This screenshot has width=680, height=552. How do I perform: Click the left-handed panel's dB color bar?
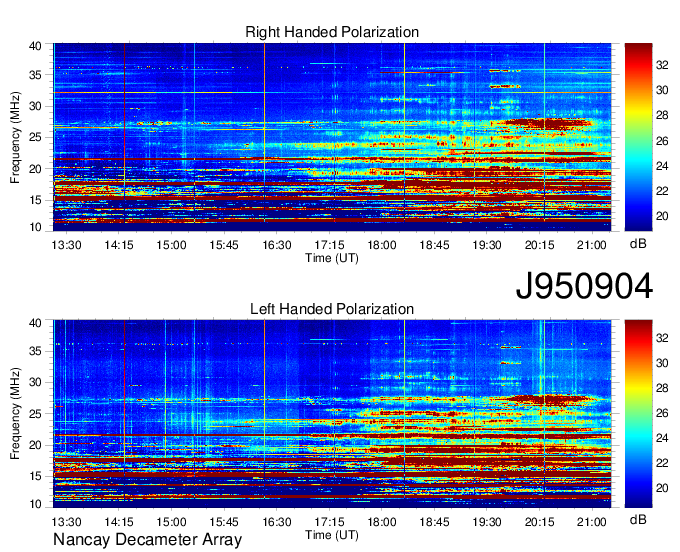point(638,414)
